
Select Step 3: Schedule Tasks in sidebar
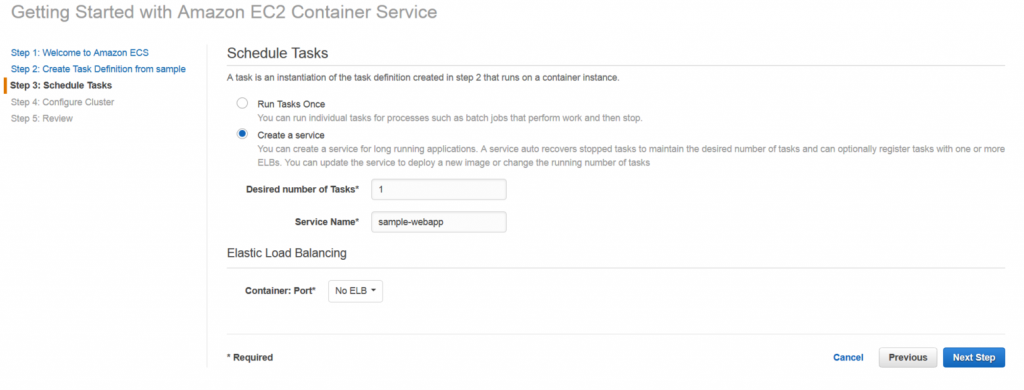pyautogui.click(x=61, y=85)
